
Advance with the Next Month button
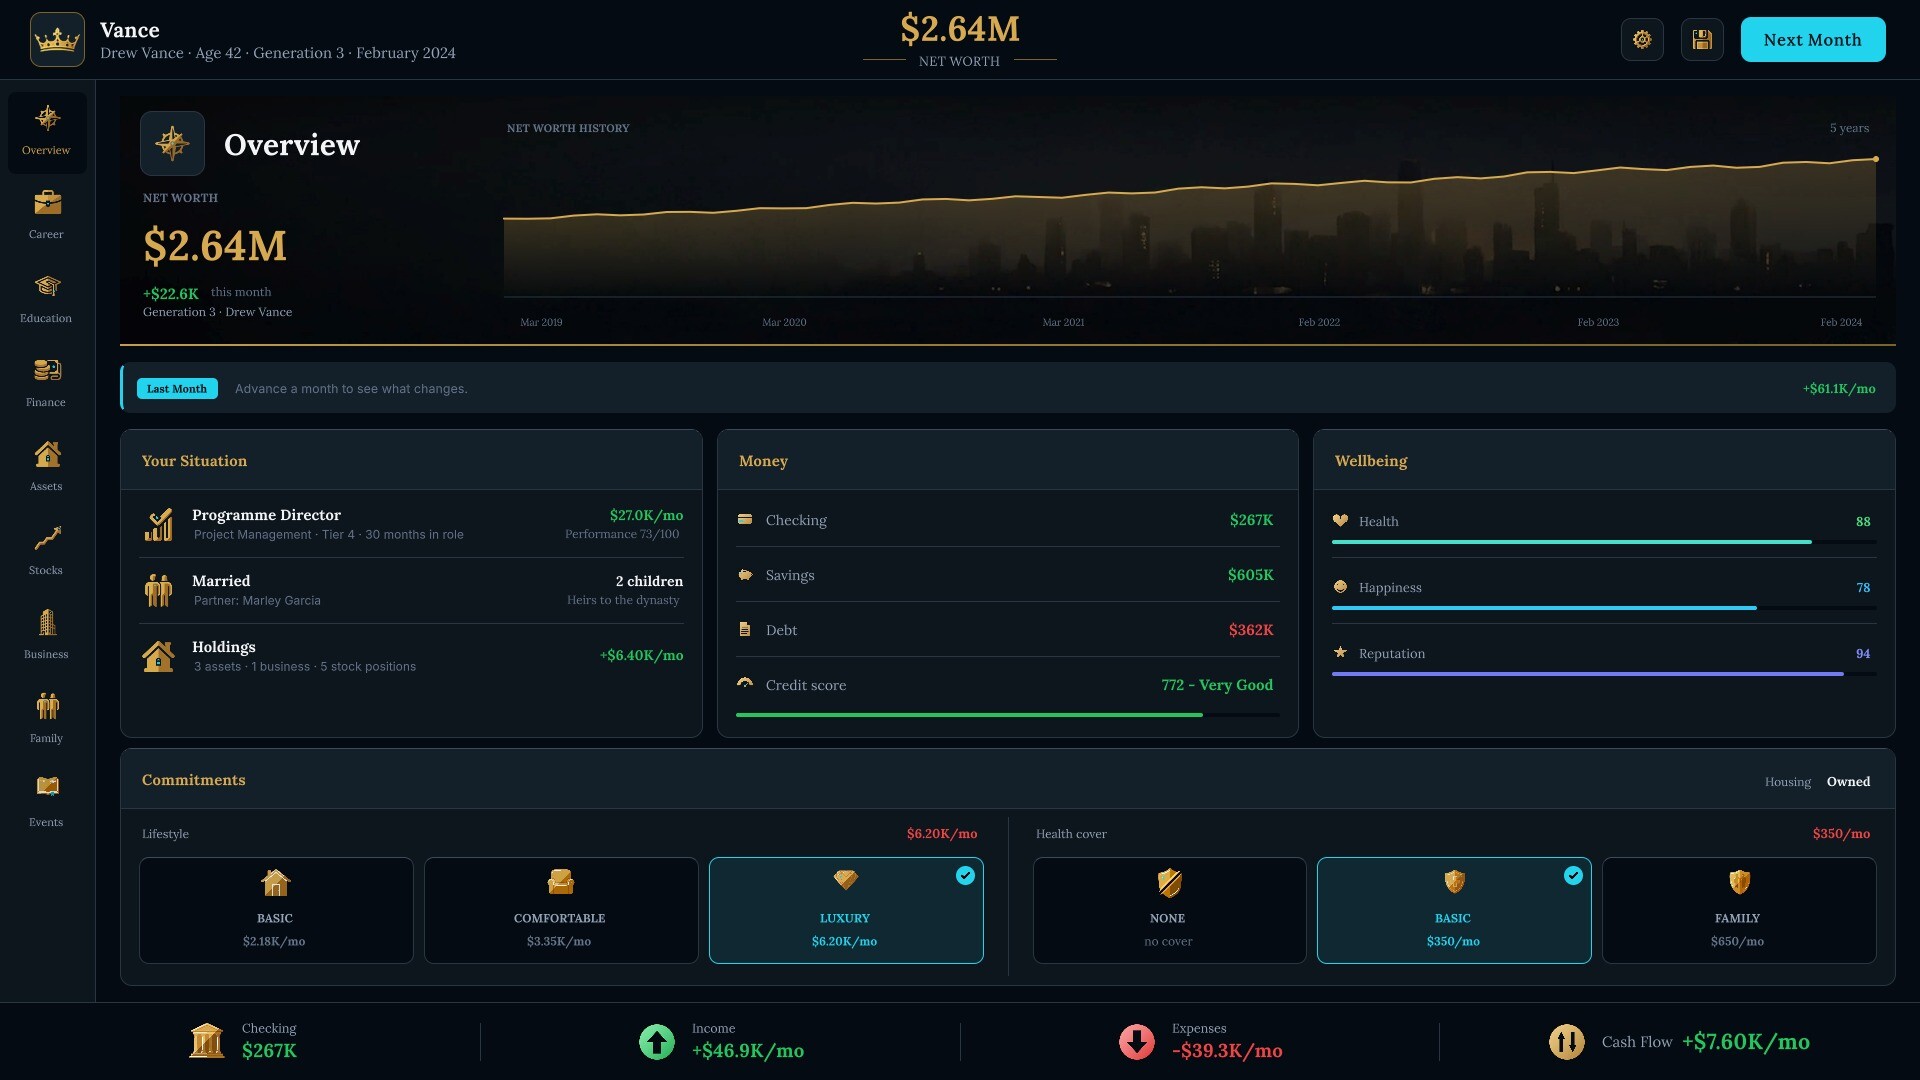click(1813, 40)
